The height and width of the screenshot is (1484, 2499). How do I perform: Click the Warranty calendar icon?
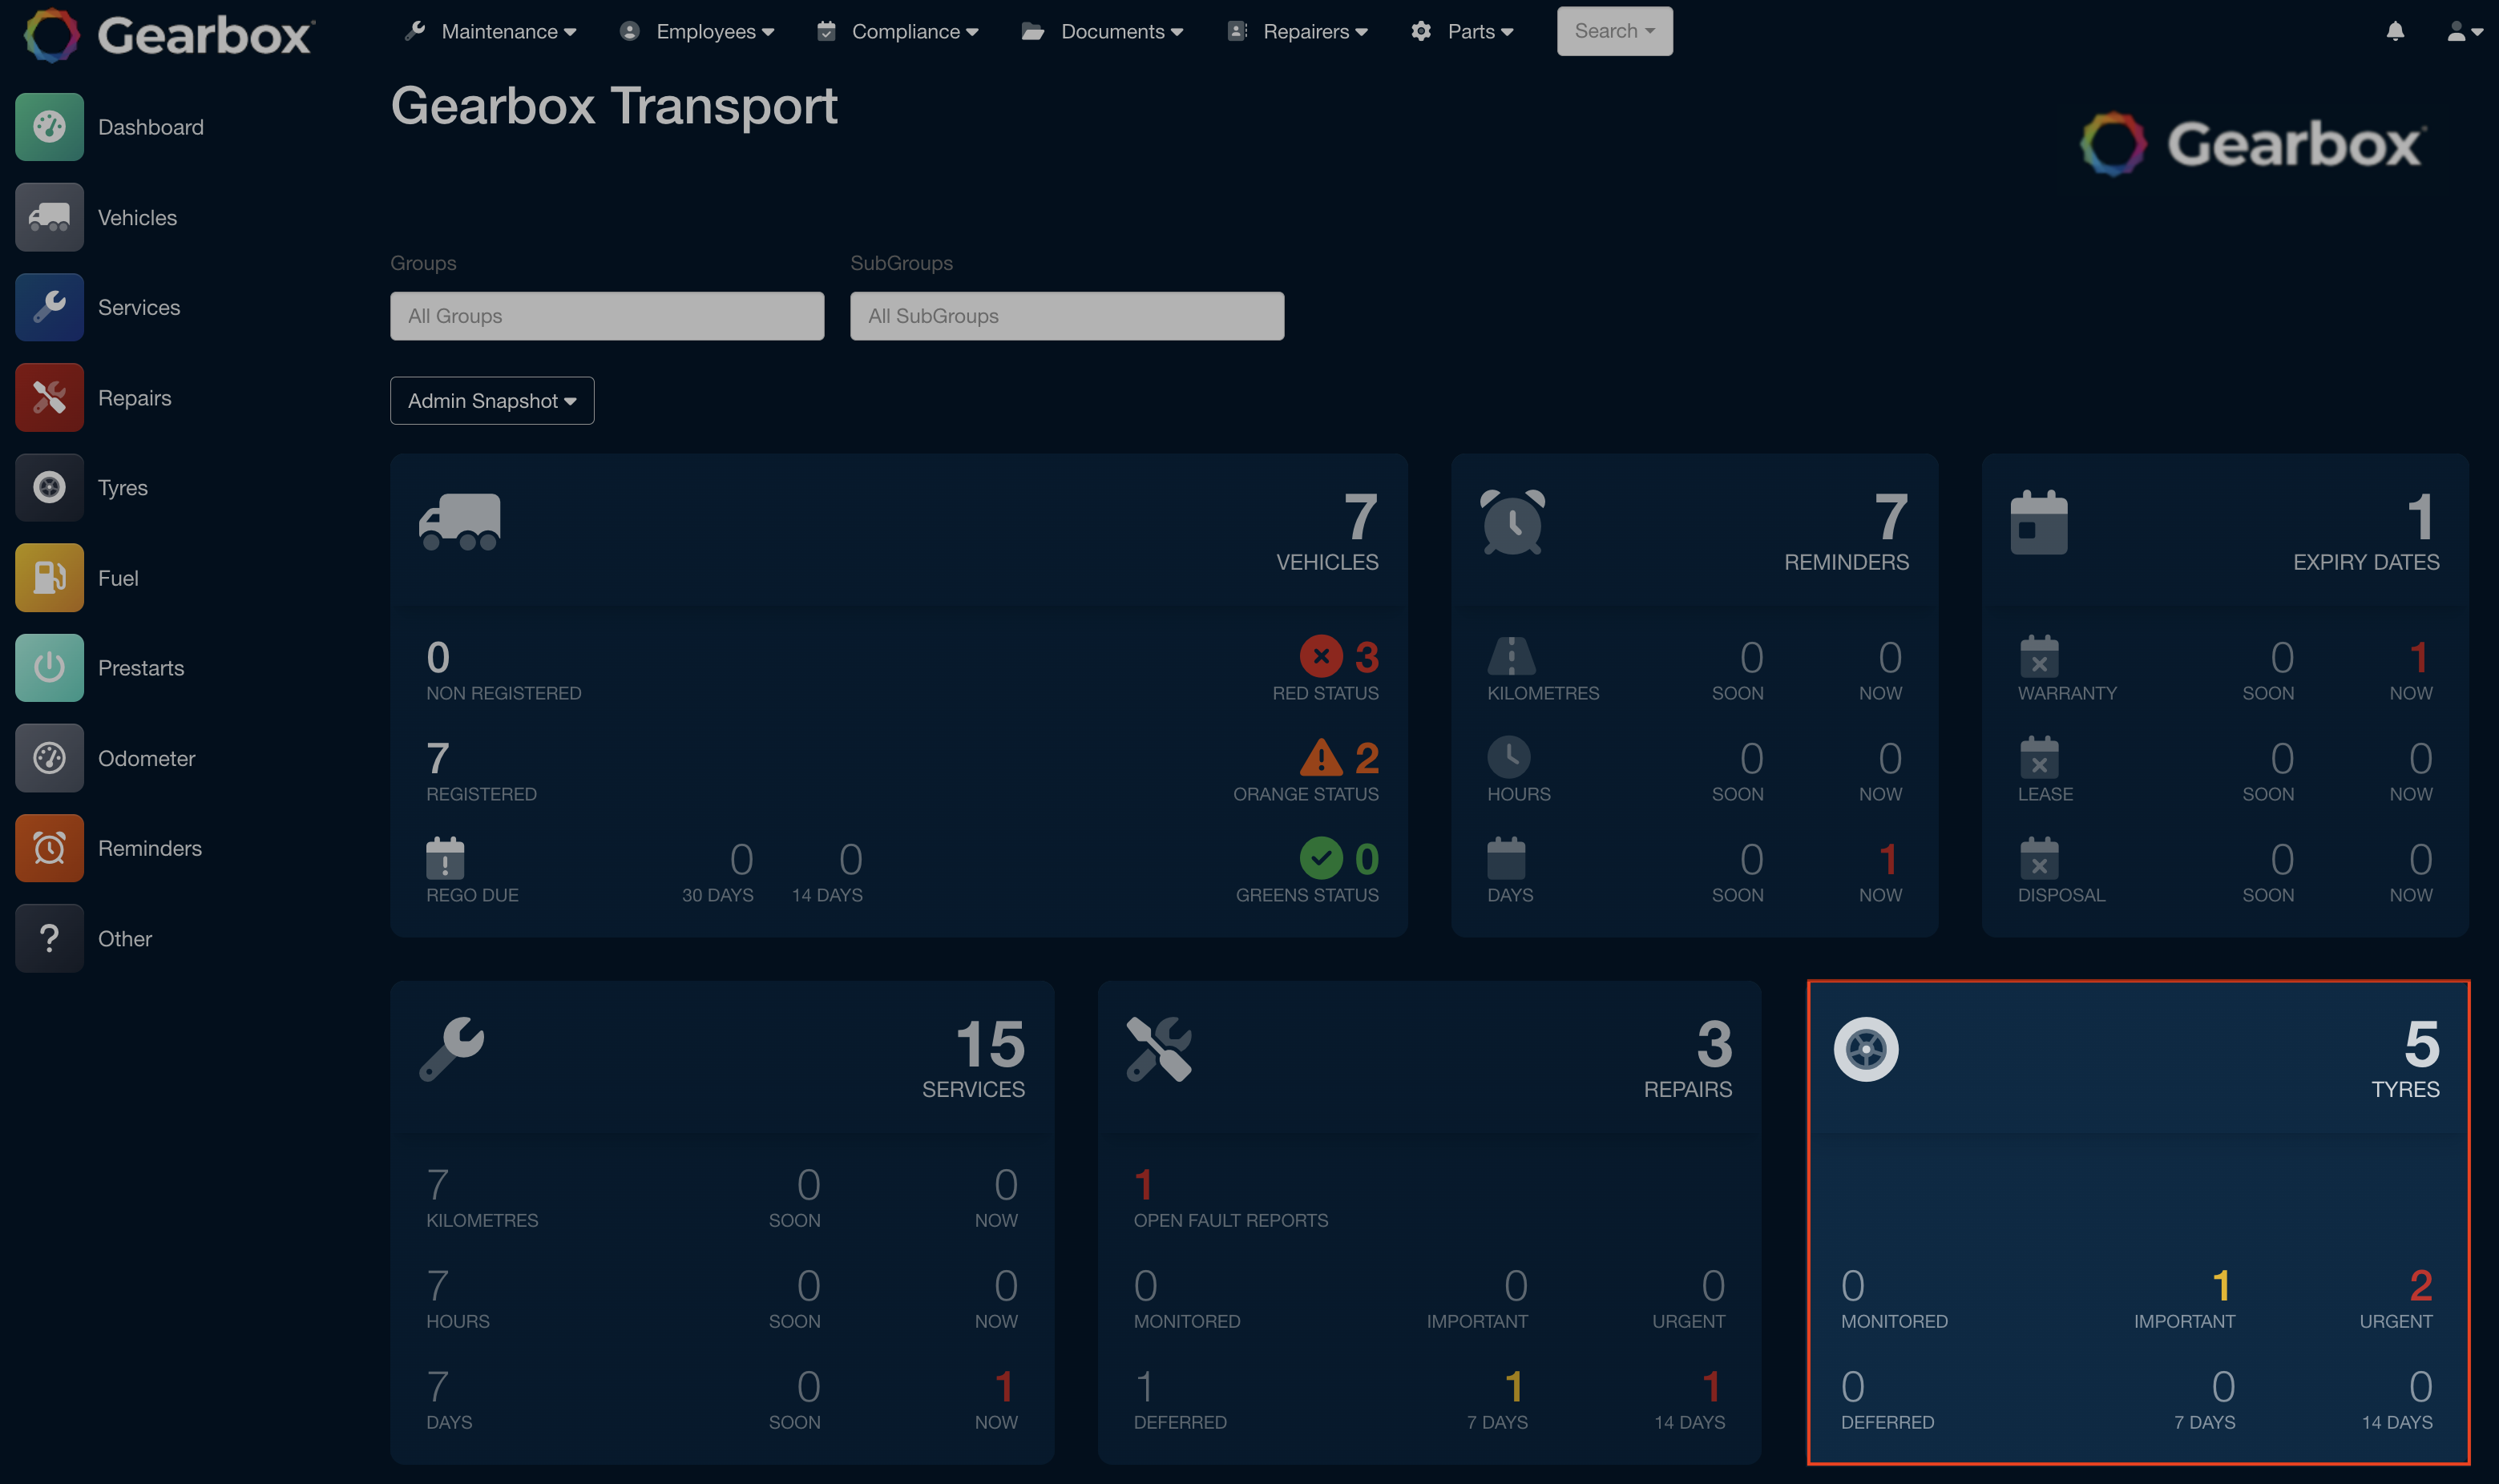[2039, 656]
